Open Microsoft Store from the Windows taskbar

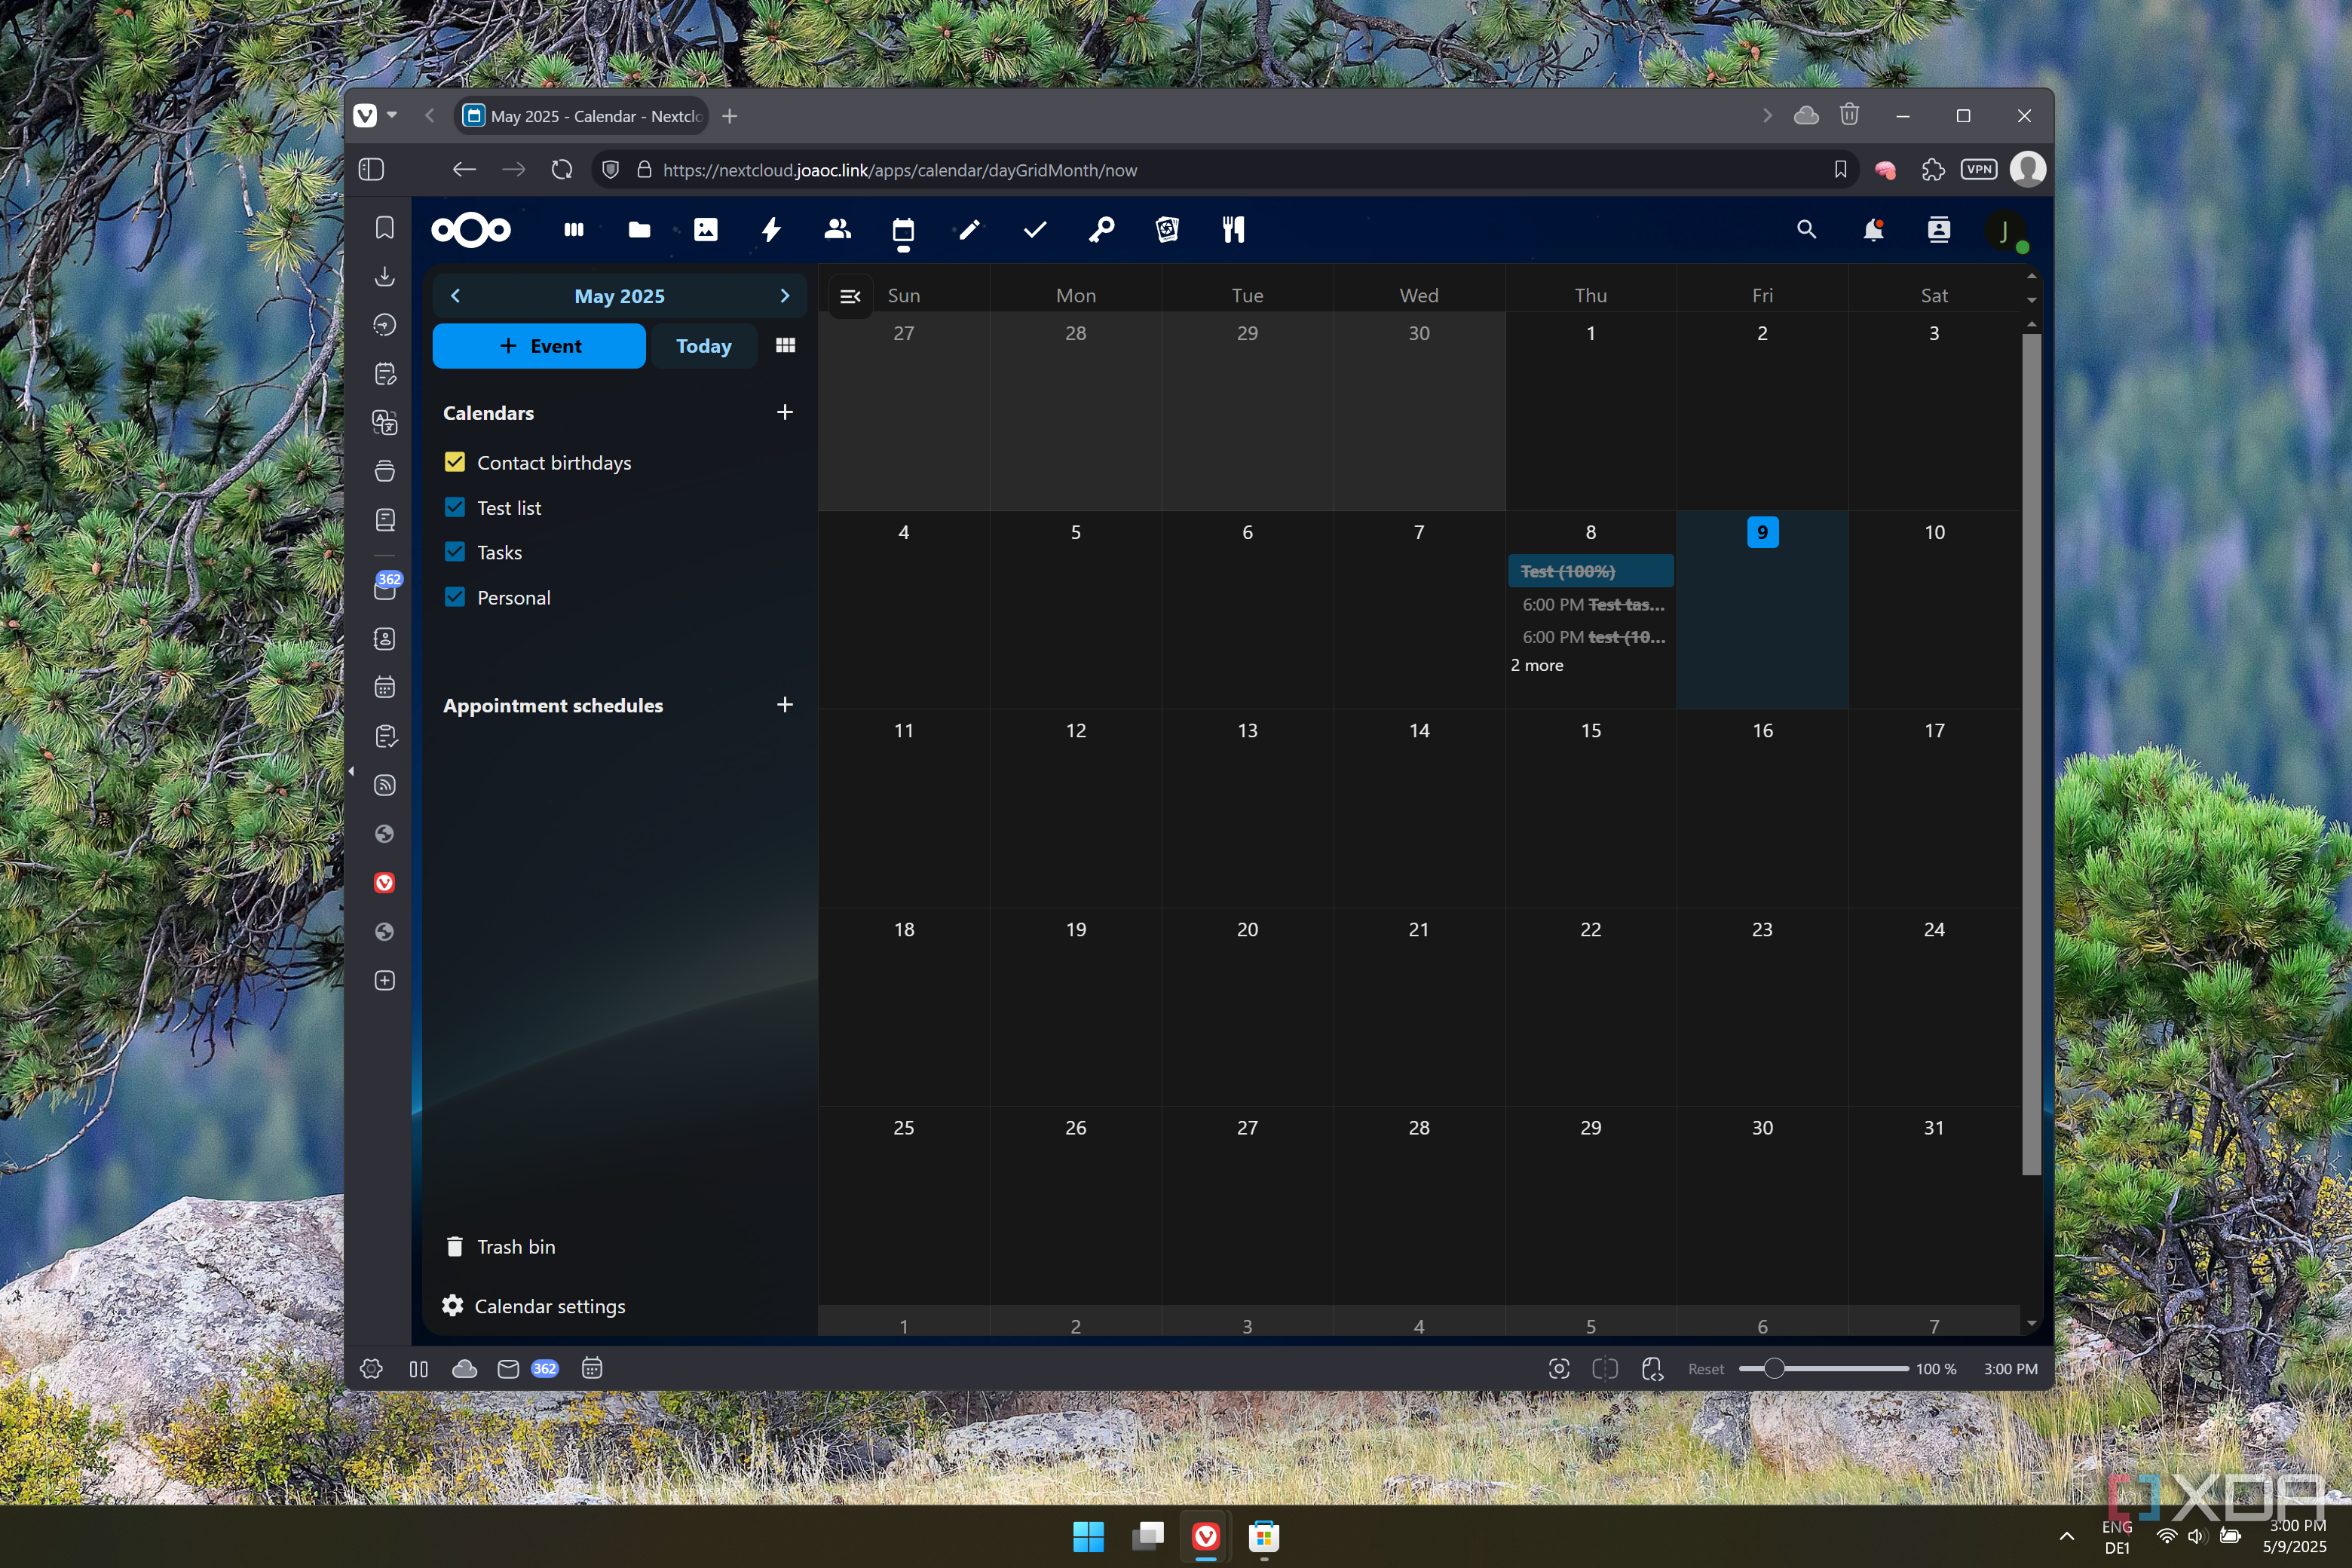(x=1264, y=1536)
